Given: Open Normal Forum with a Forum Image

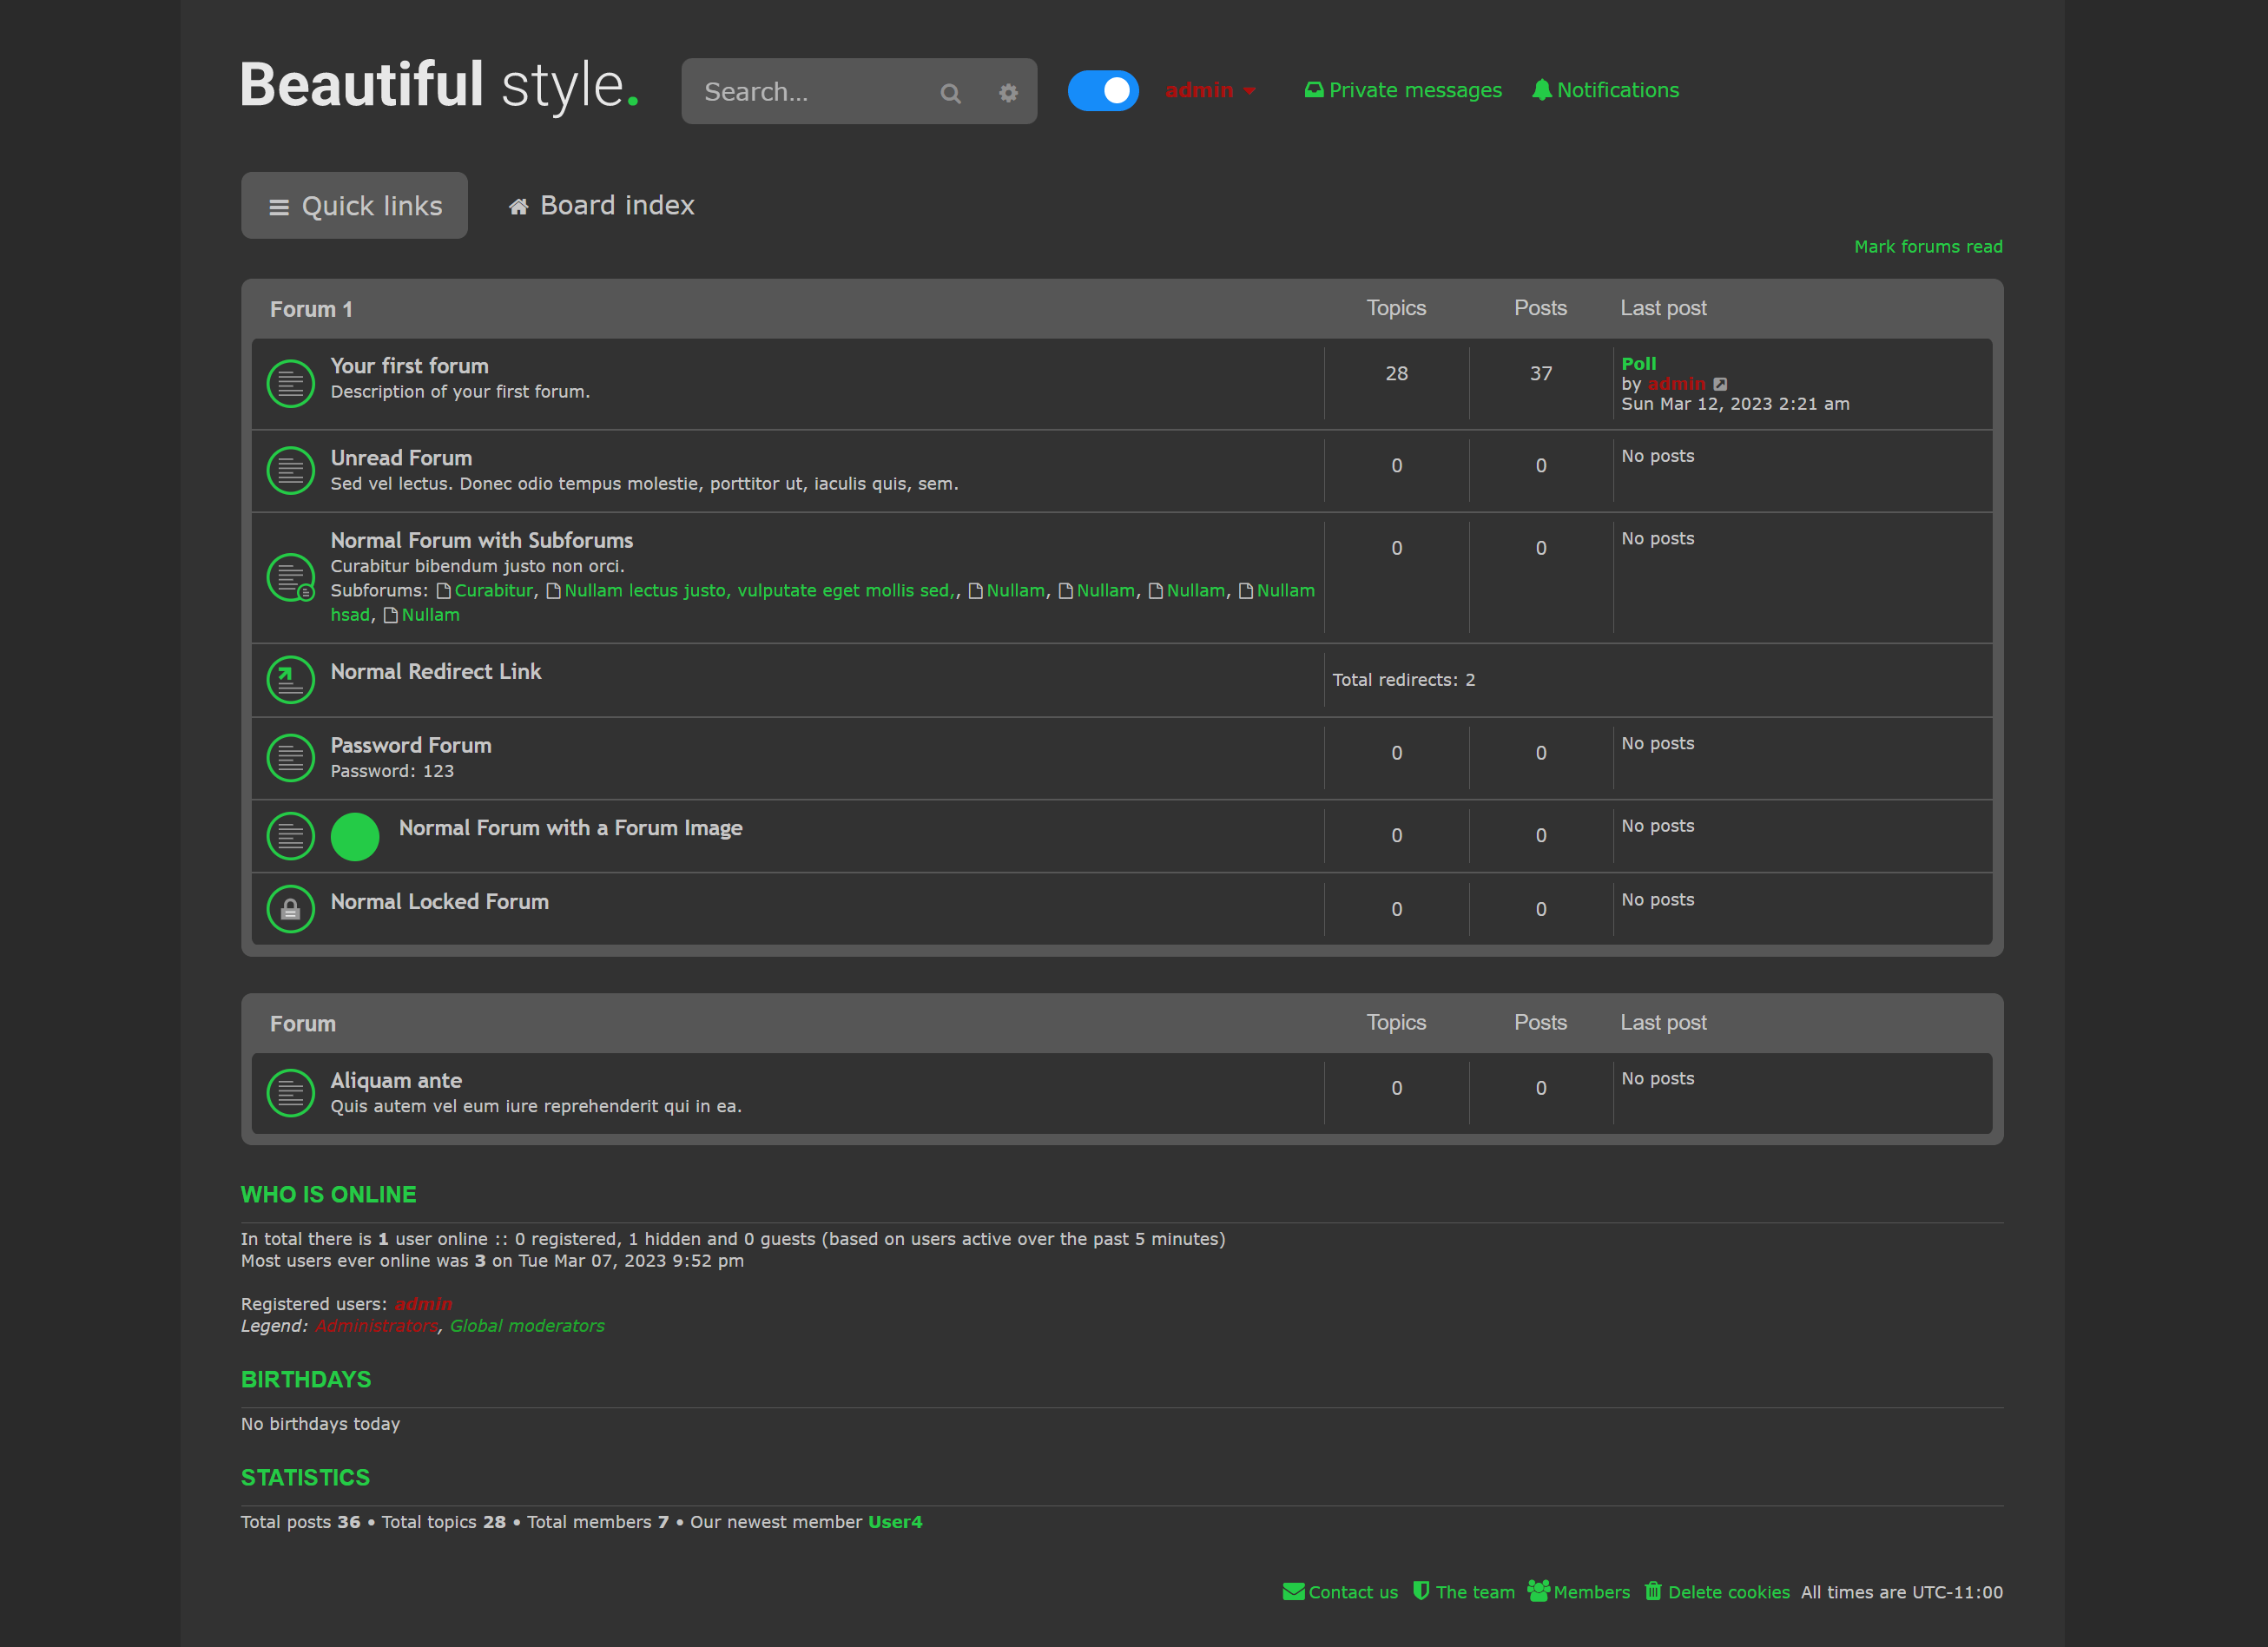Looking at the screenshot, I should point(571,828).
